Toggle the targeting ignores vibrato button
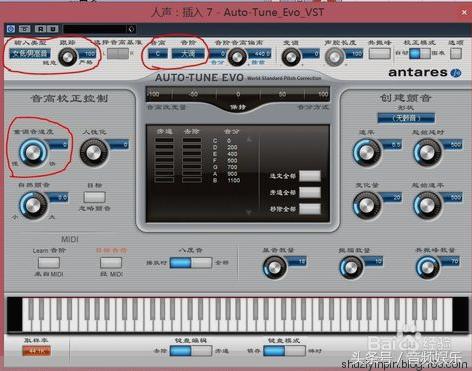 (x=95, y=197)
